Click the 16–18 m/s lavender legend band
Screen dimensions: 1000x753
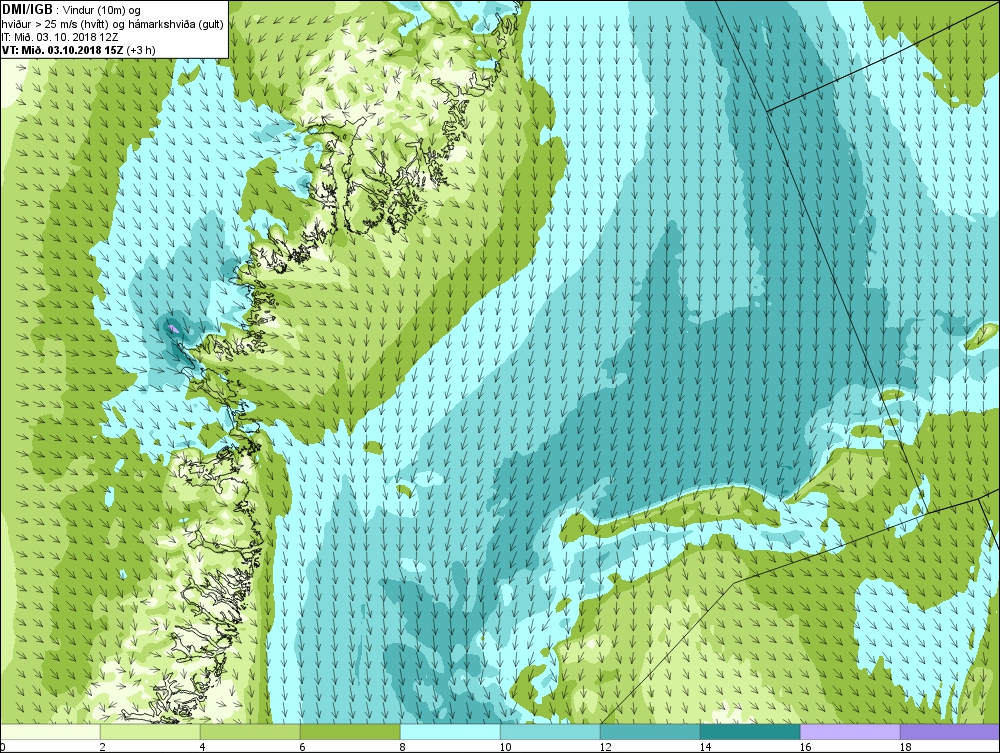[850, 731]
